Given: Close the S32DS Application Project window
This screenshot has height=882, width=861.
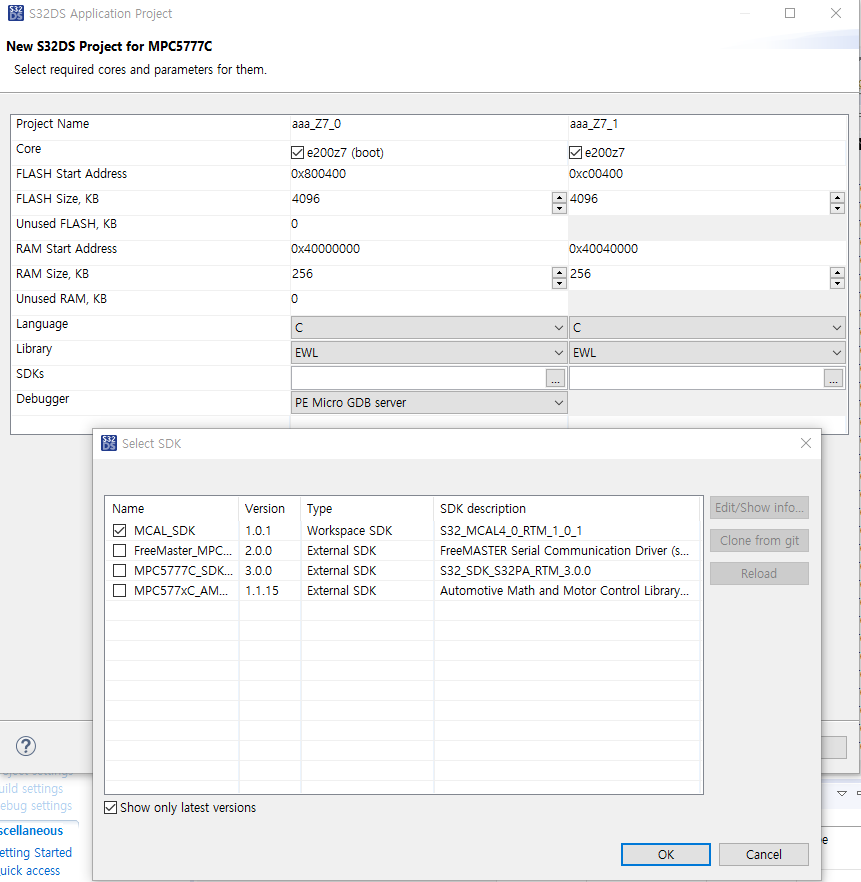Looking at the screenshot, I should click(x=836, y=13).
